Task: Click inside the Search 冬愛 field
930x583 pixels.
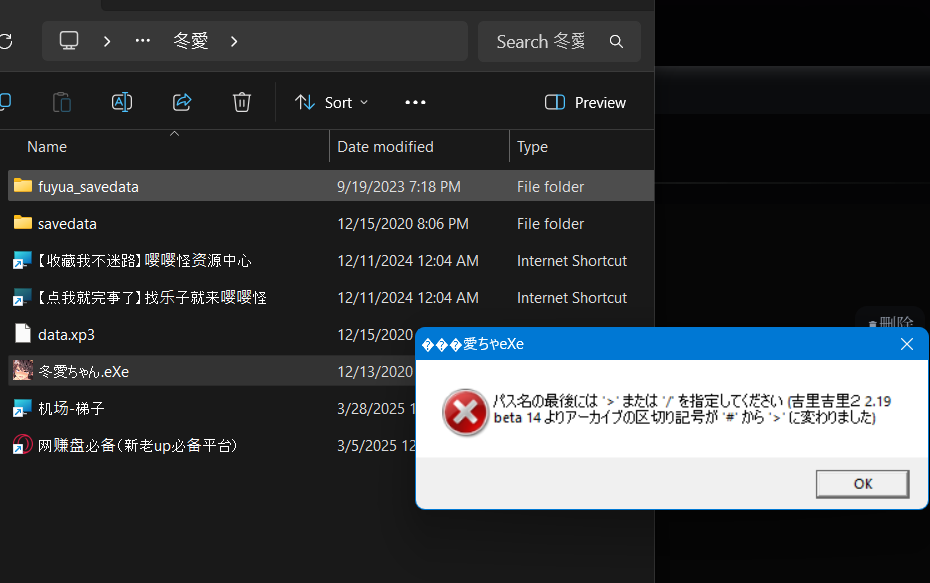Action: click(x=540, y=42)
